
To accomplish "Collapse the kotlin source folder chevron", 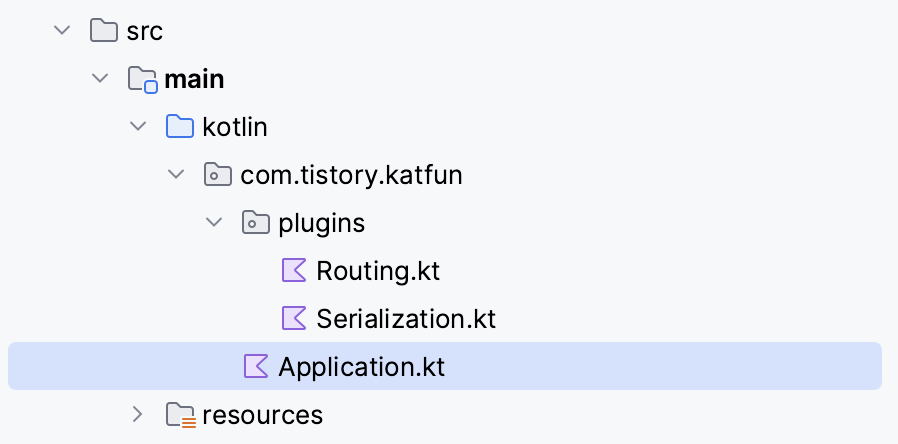I will [x=138, y=125].
